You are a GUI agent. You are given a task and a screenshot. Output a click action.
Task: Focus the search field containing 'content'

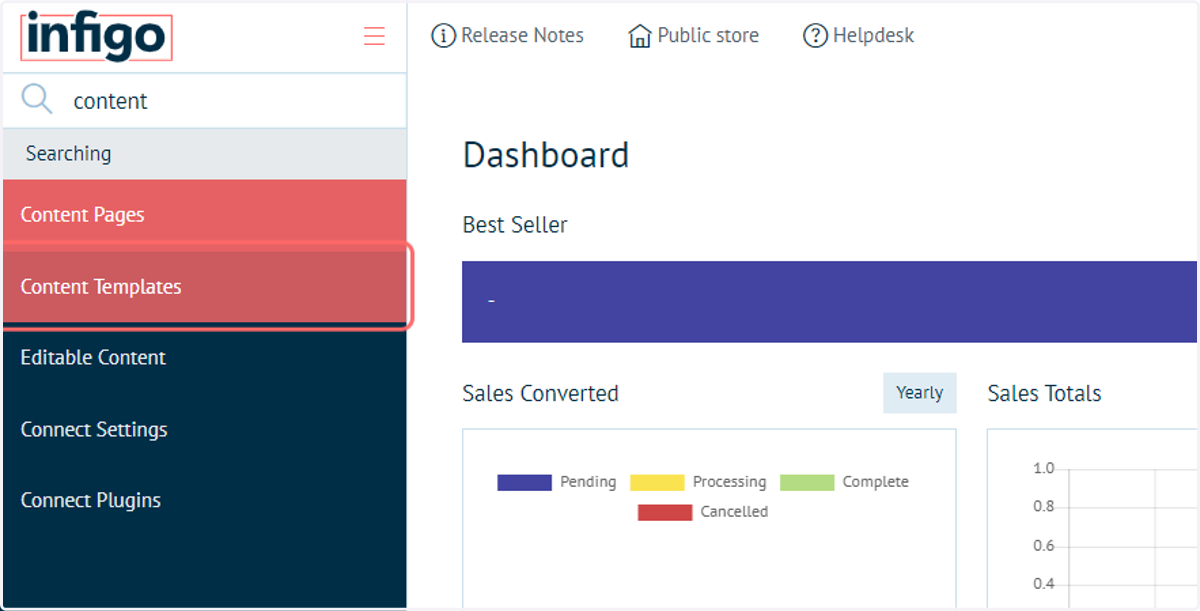[205, 101]
